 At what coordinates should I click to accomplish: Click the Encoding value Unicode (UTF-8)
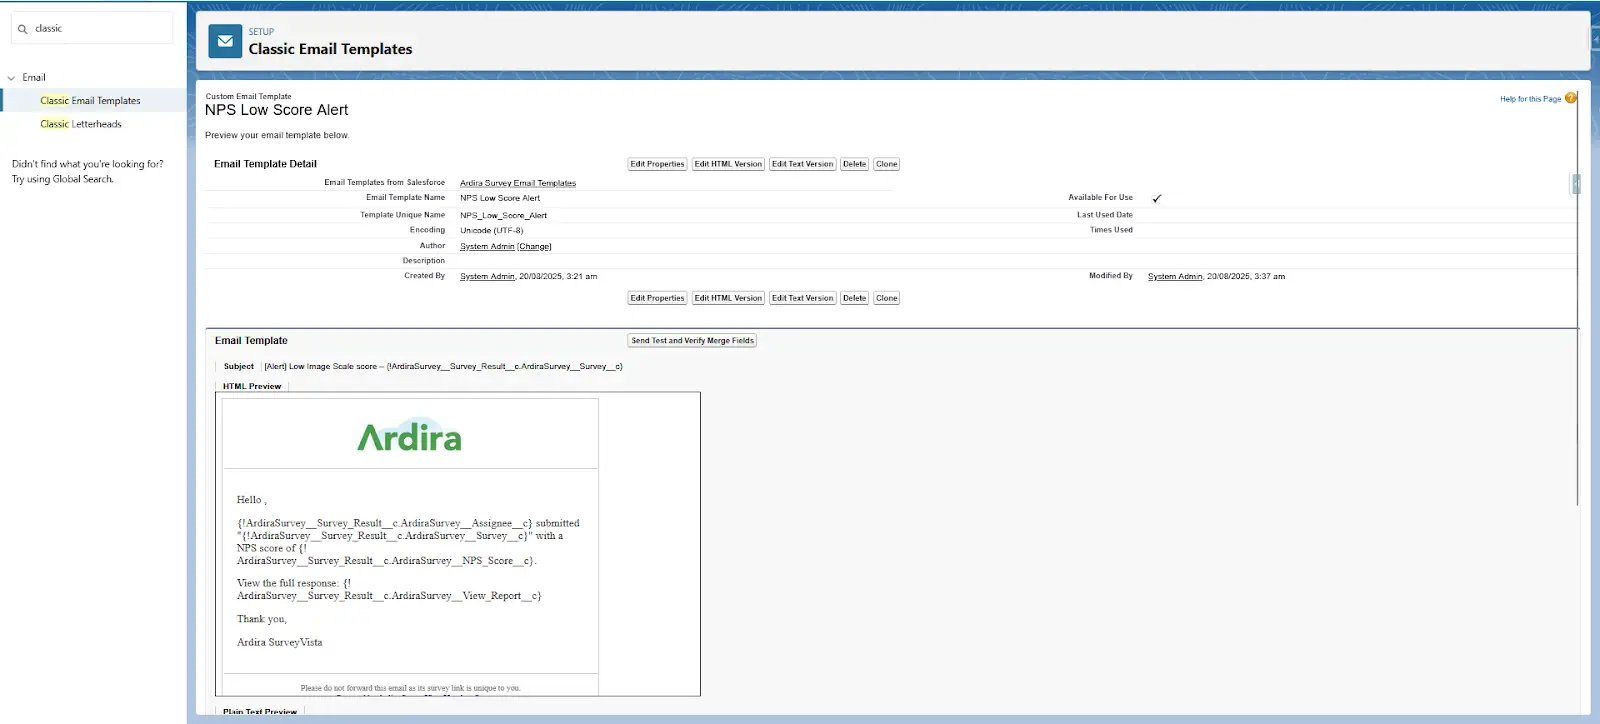click(x=491, y=230)
